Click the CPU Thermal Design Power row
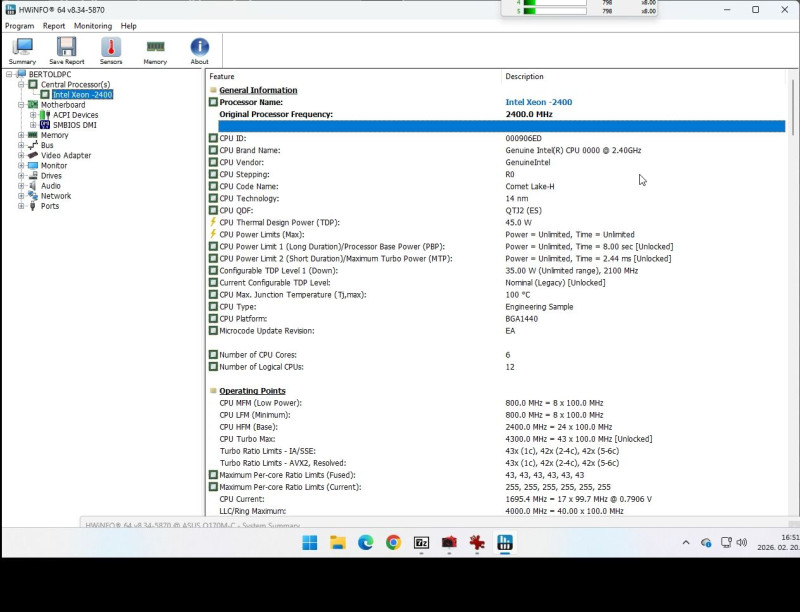This screenshot has height=612, width=800. 496,222
